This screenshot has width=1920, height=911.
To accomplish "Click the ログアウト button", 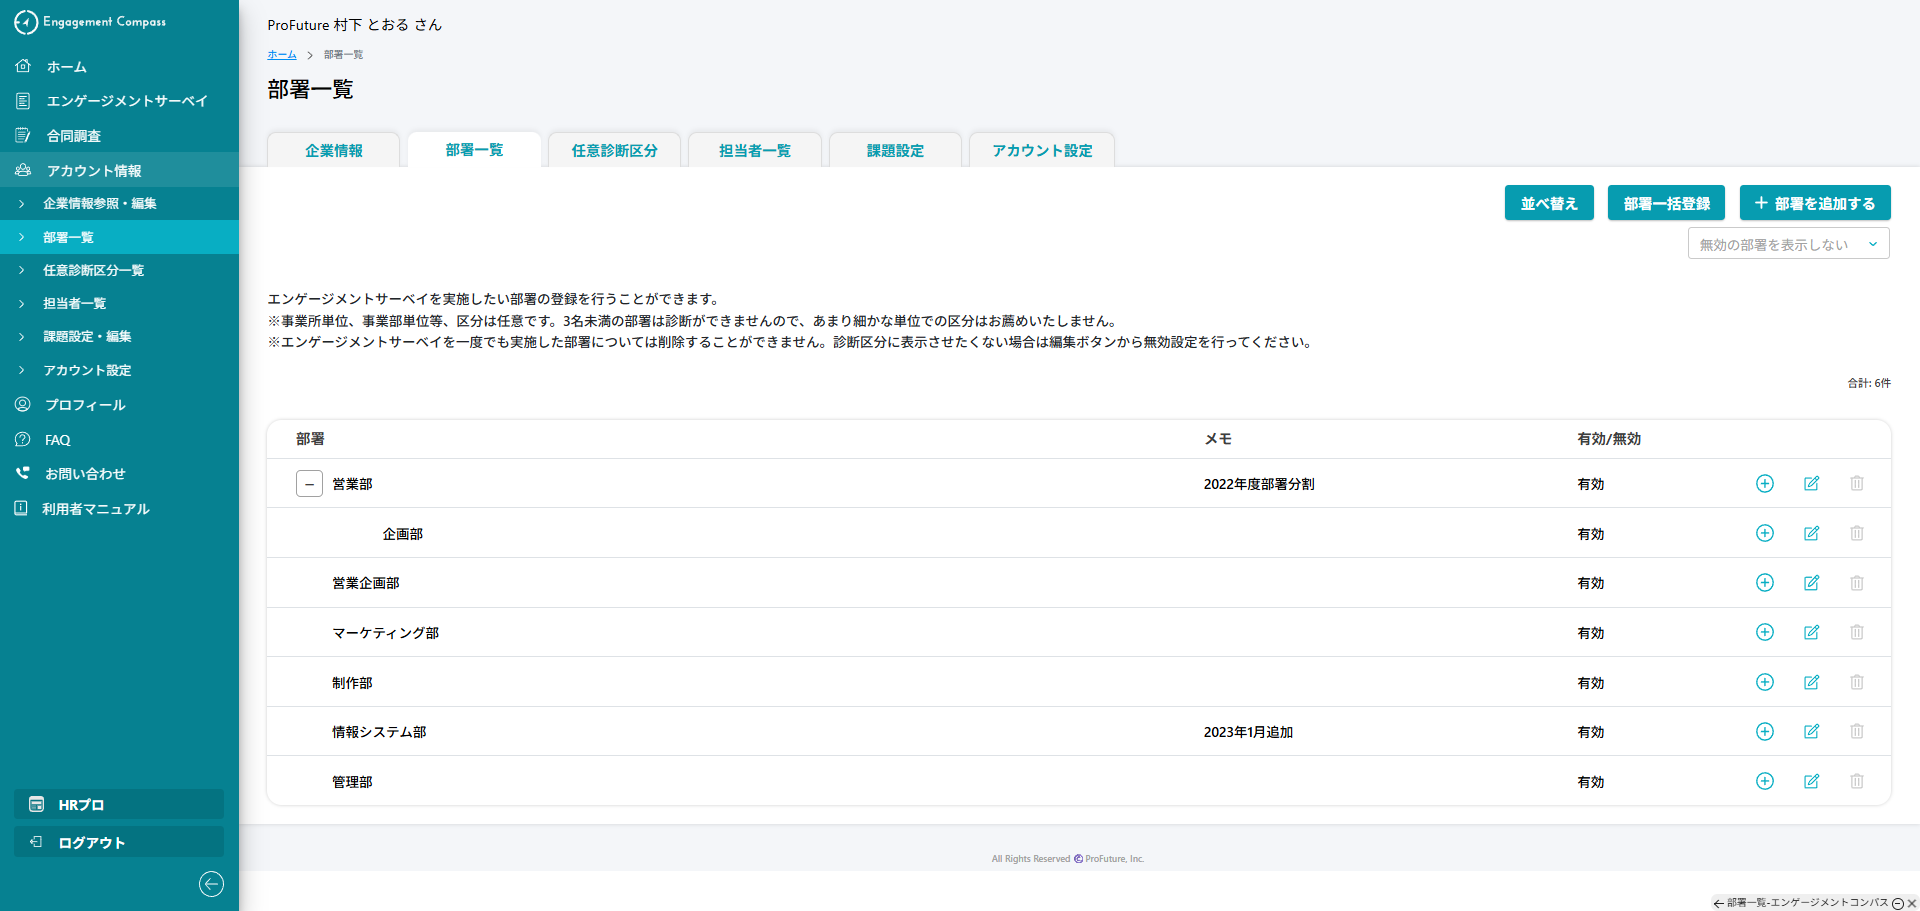I will (119, 842).
